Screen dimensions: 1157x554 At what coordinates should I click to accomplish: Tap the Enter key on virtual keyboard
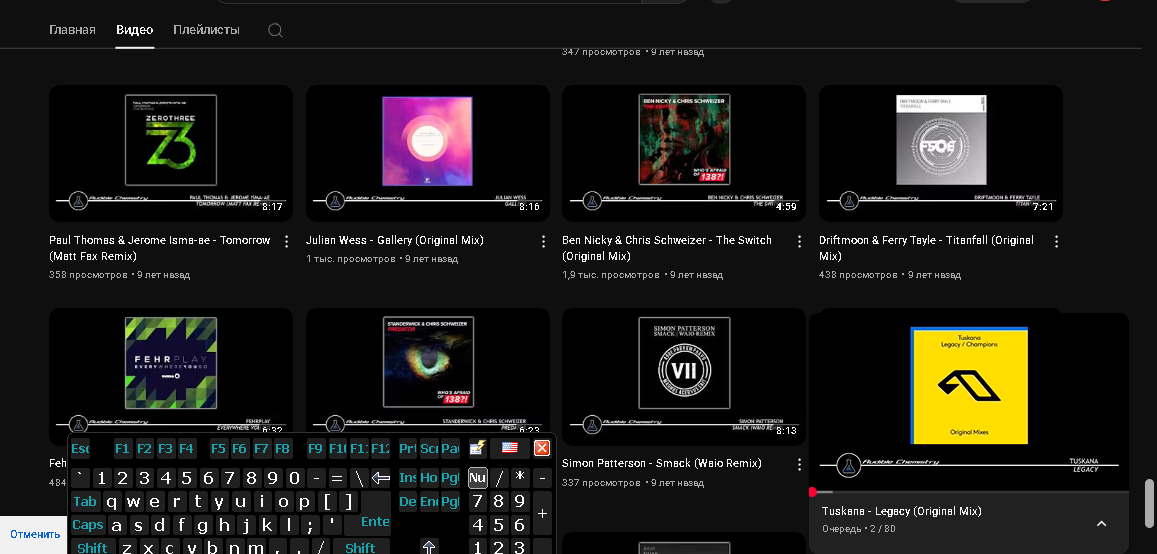tap(376, 522)
